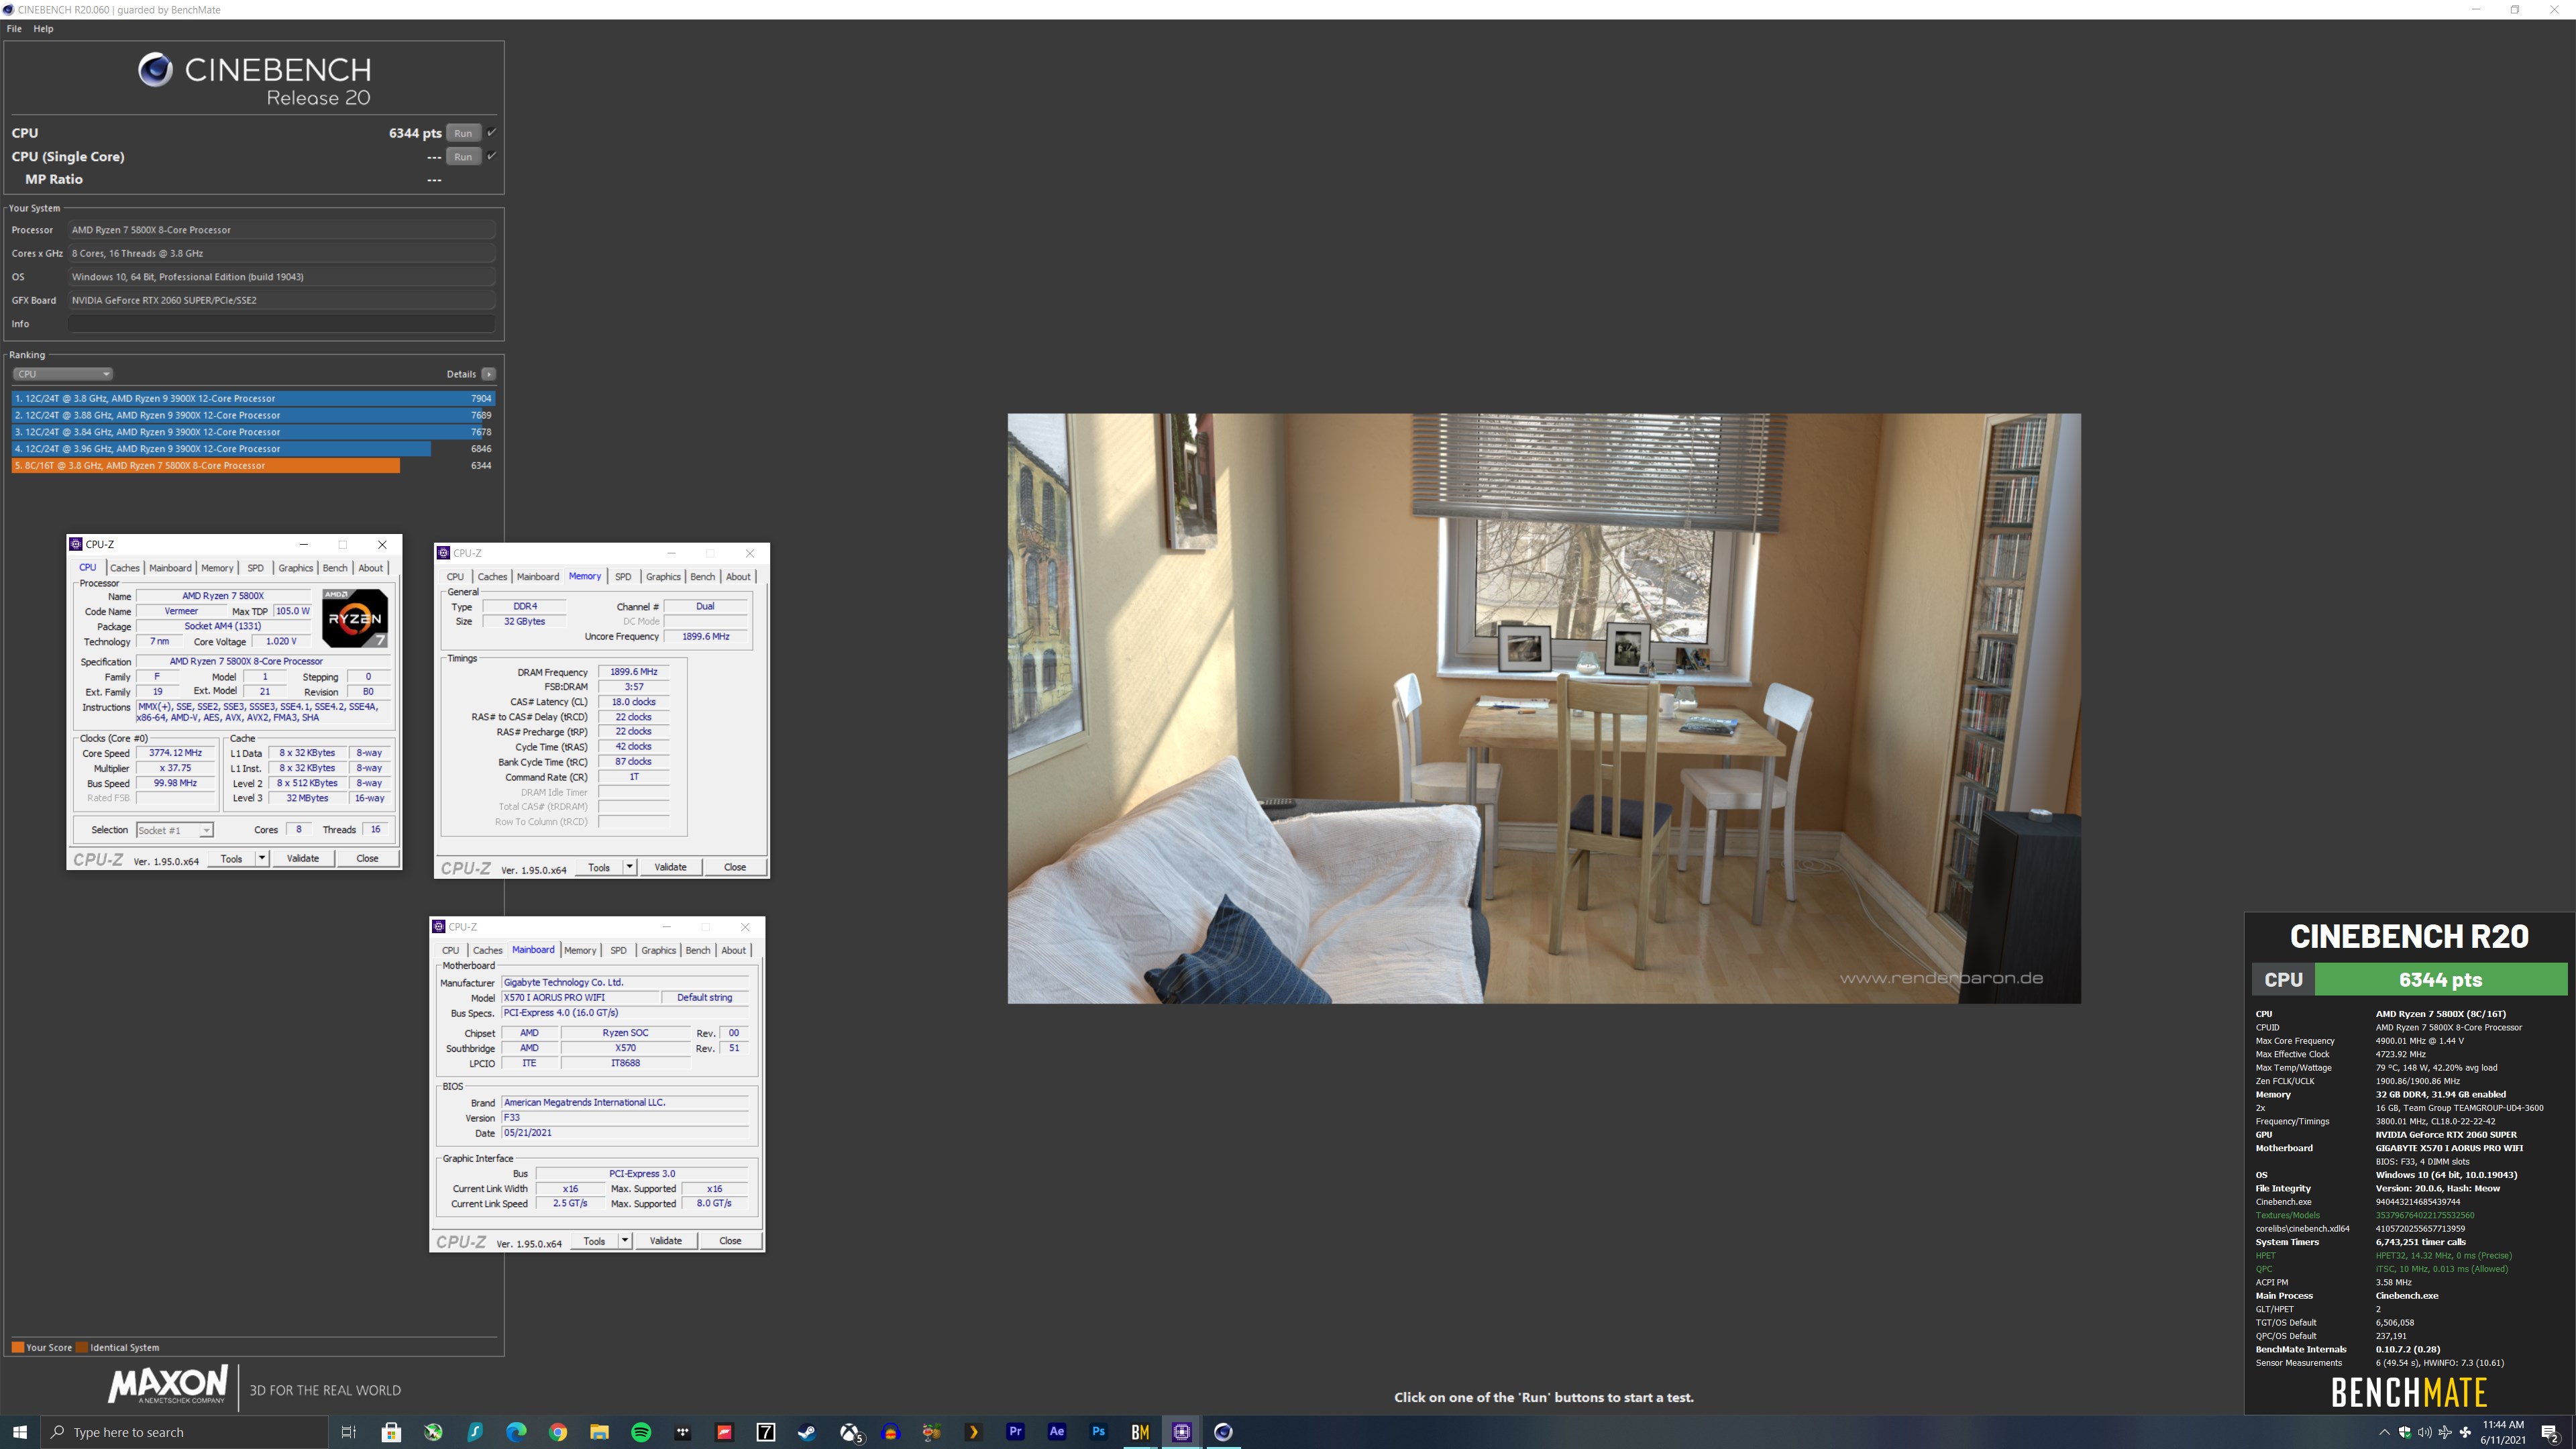Open Spotify from the taskbar

click(641, 1432)
